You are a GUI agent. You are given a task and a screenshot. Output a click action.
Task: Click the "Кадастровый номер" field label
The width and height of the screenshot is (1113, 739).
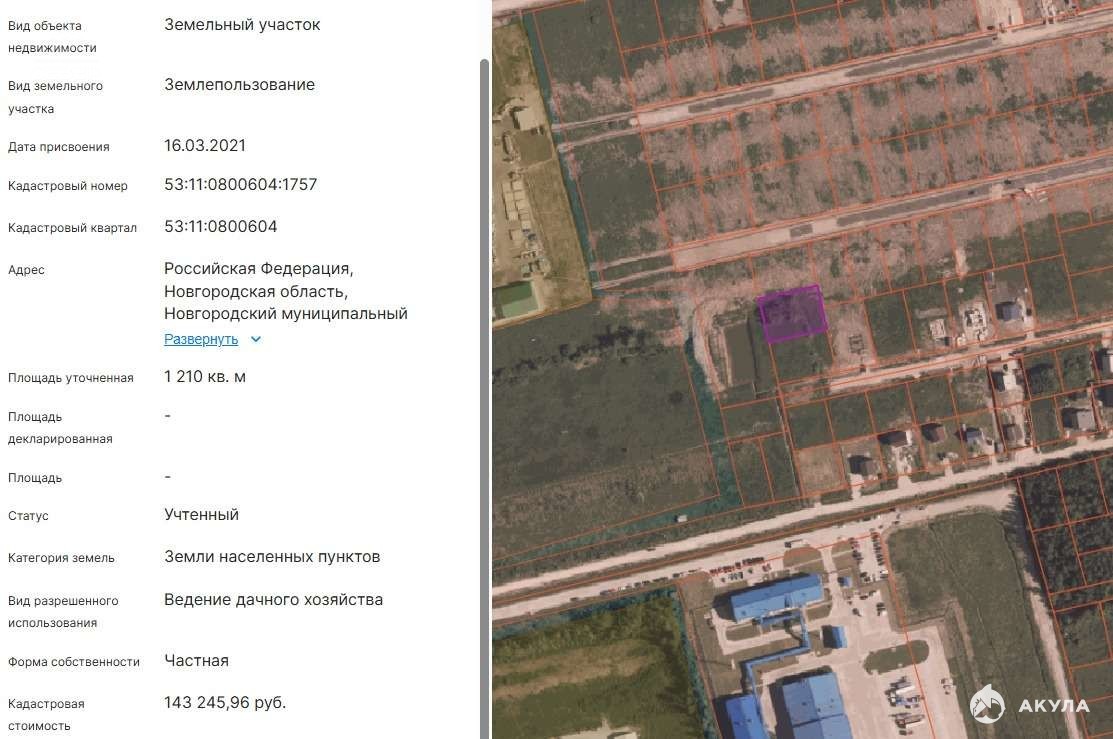(x=68, y=186)
